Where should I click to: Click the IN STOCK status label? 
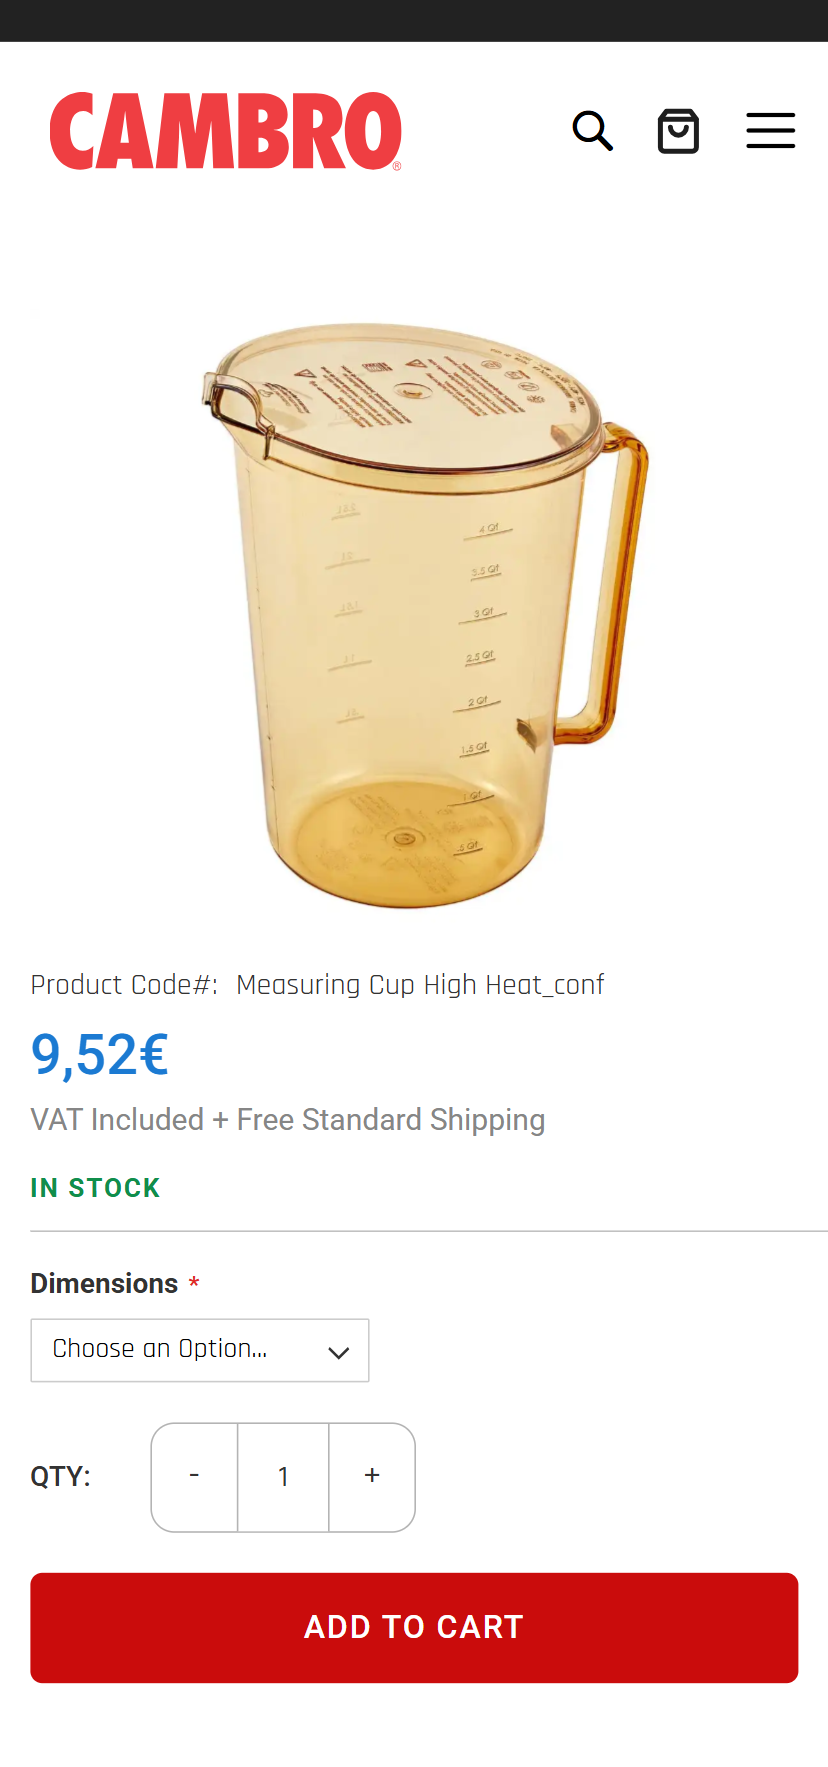coord(95,1188)
